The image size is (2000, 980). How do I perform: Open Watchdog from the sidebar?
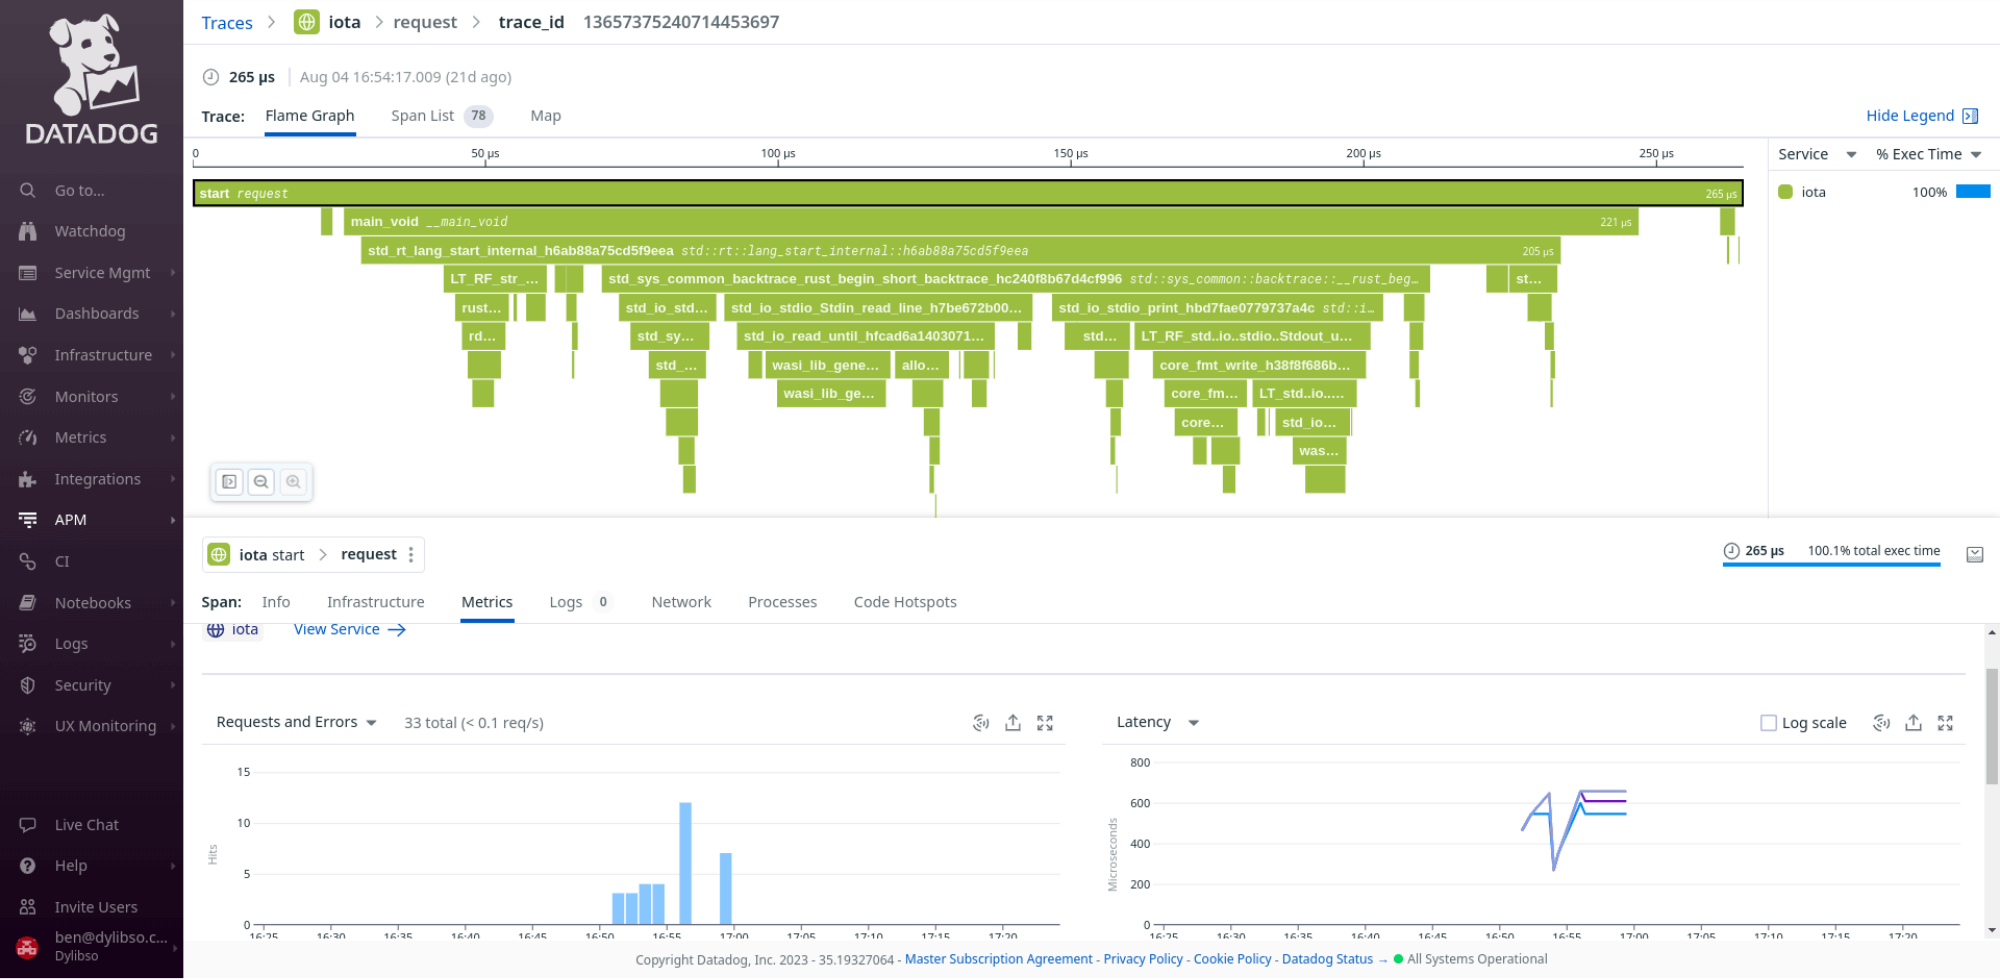click(89, 231)
